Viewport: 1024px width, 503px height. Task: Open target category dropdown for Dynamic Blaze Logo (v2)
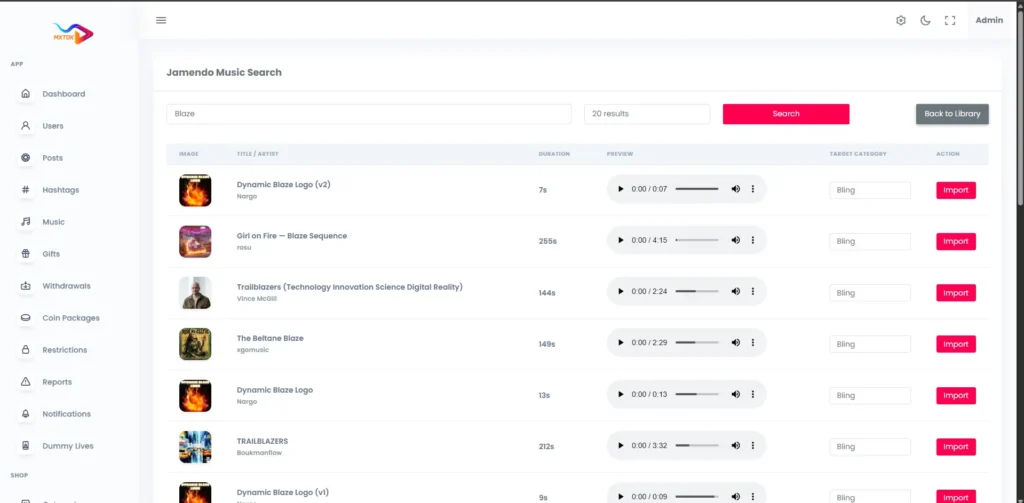pyautogui.click(x=869, y=190)
